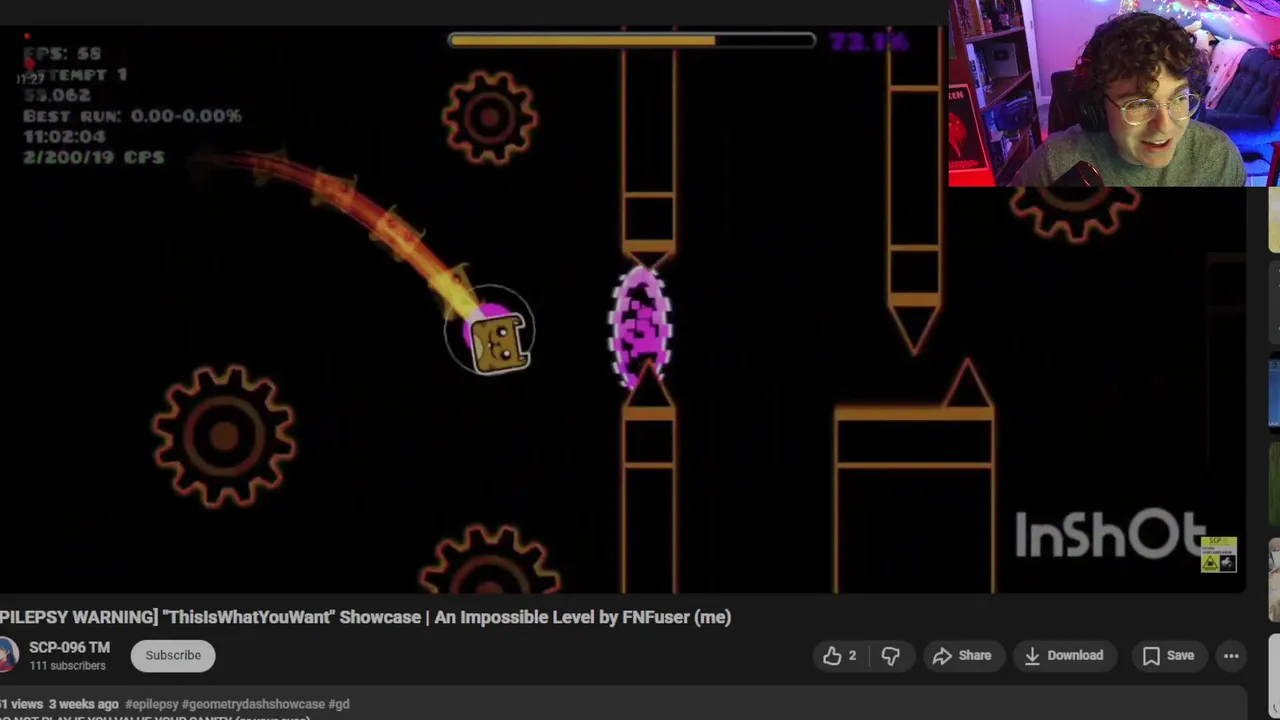Download the video
This screenshot has width=1280, height=720.
click(x=1063, y=655)
